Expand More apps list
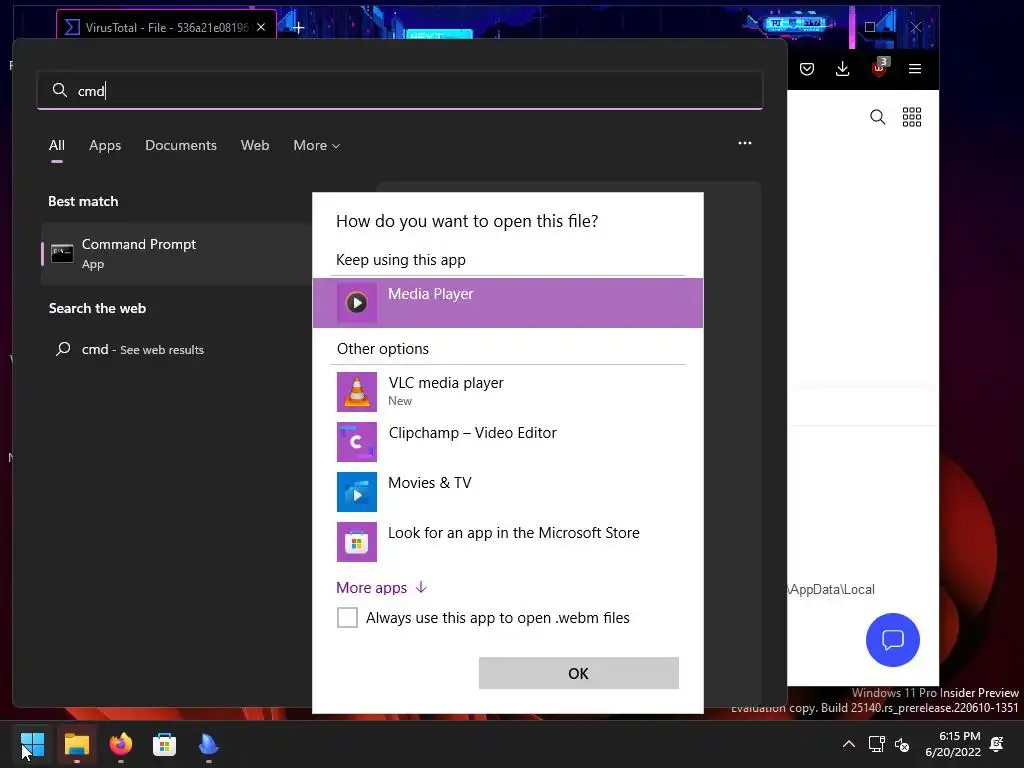Screen dimensions: 1024x768 click(381, 588)
